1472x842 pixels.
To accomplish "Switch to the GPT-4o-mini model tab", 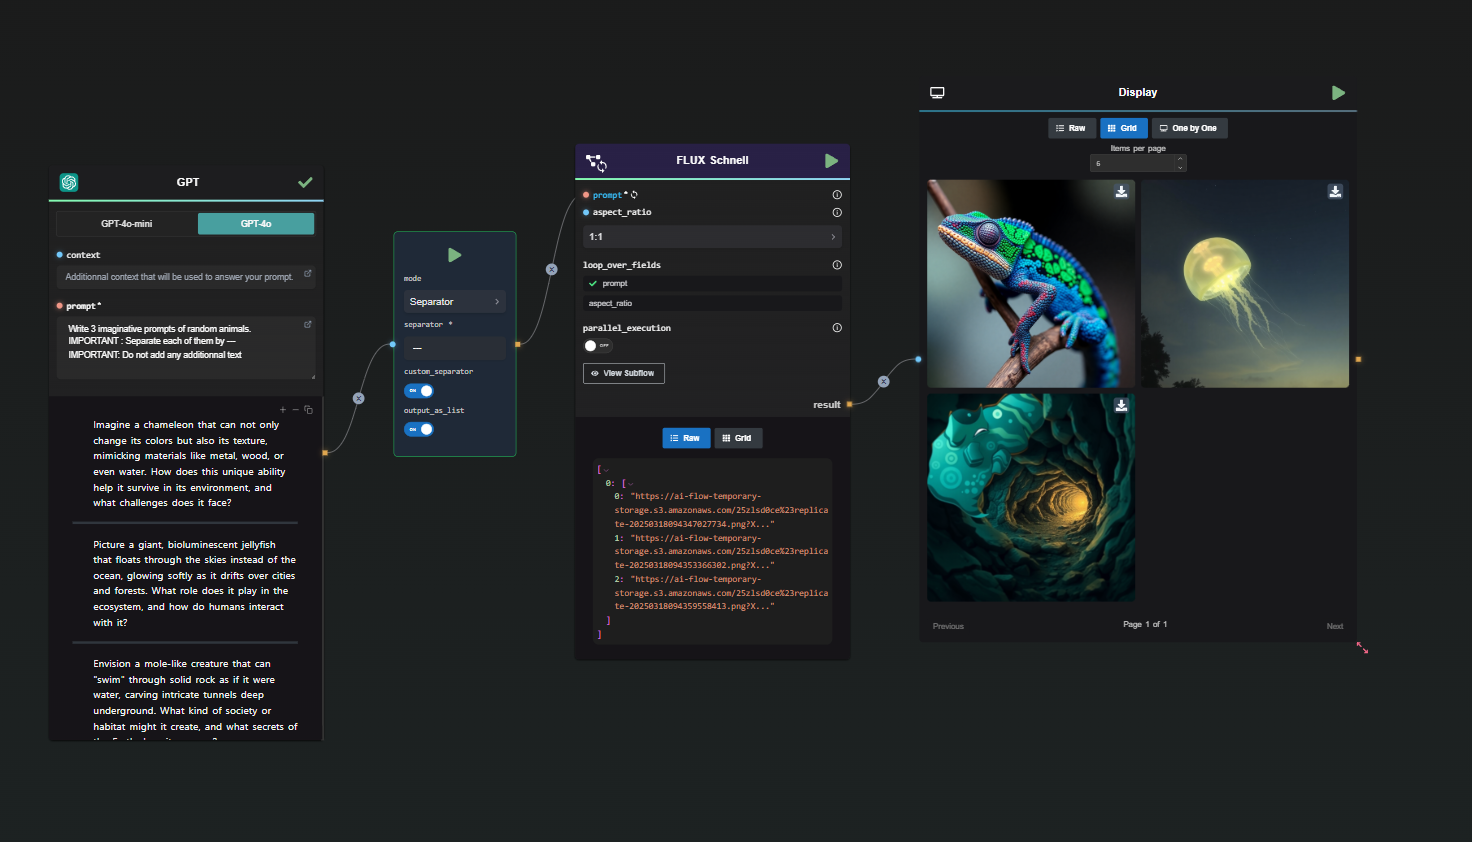I will point(127,224).
